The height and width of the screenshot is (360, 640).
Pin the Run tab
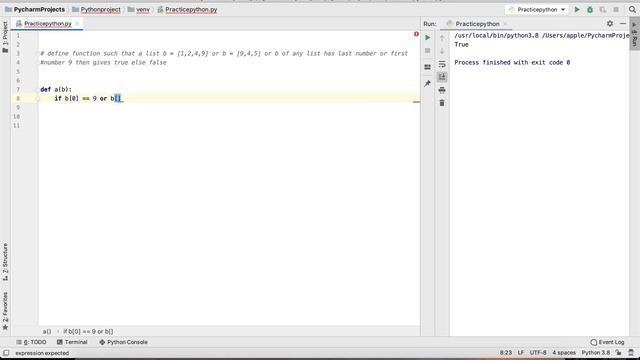pyautogui.click(x=427, y=83)
